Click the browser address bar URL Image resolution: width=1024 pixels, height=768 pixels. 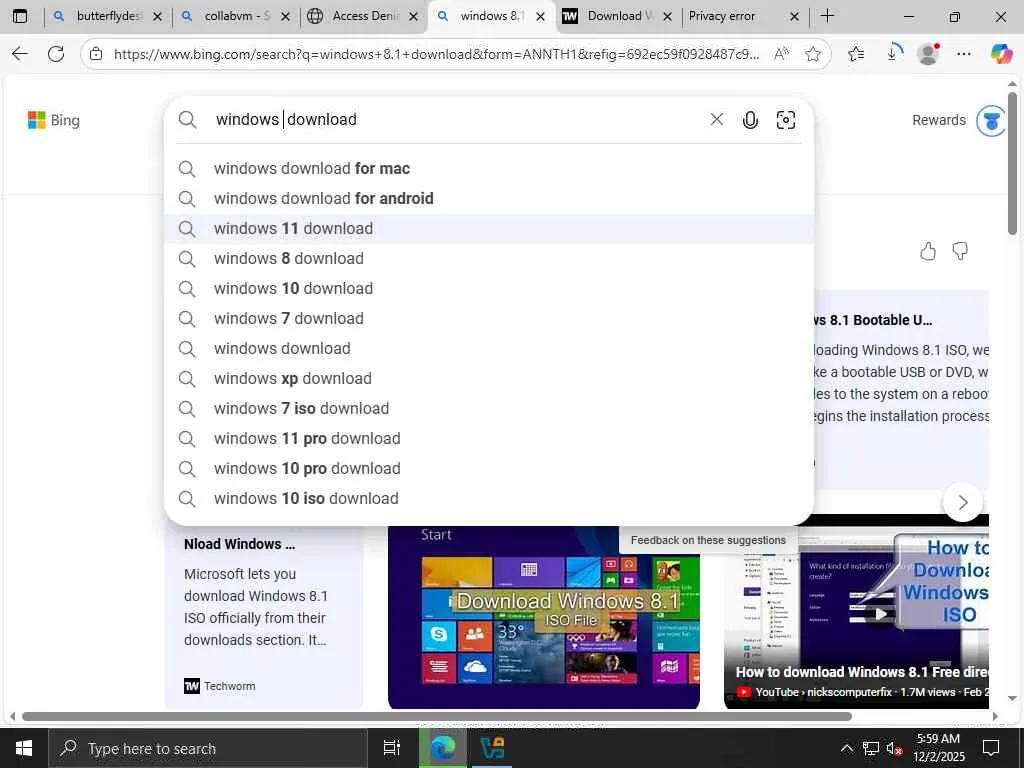(436, 54)
